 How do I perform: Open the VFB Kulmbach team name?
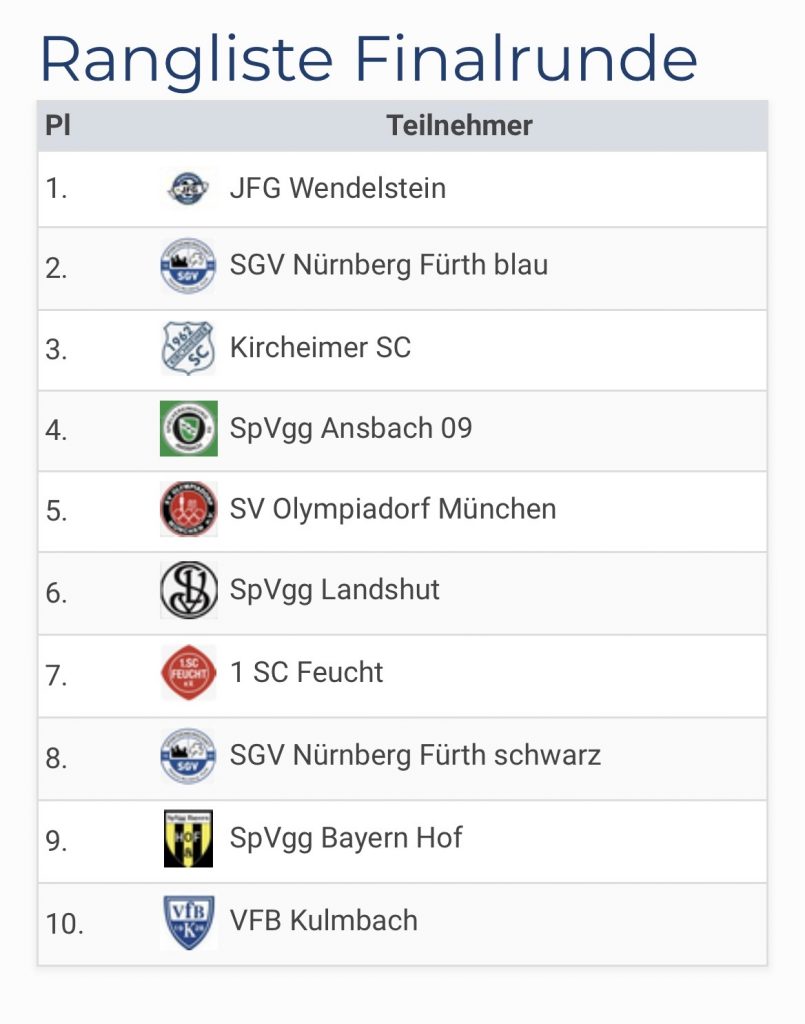click(324, 921)
